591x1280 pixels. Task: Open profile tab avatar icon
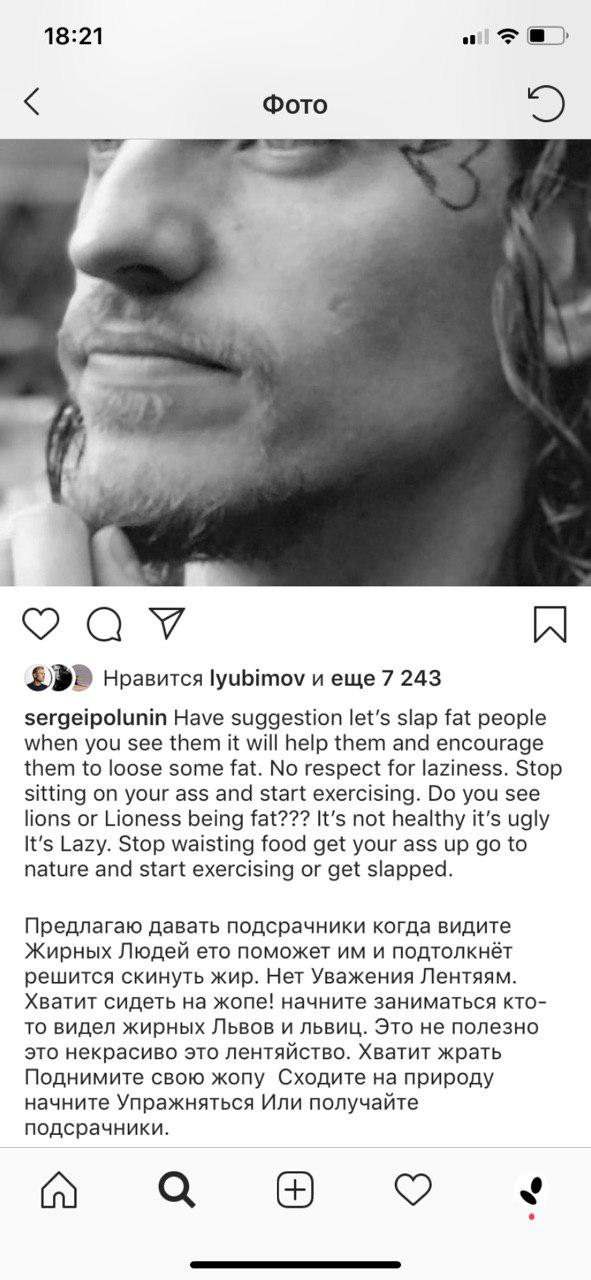pyautogui.click(x=531, y=1190)
